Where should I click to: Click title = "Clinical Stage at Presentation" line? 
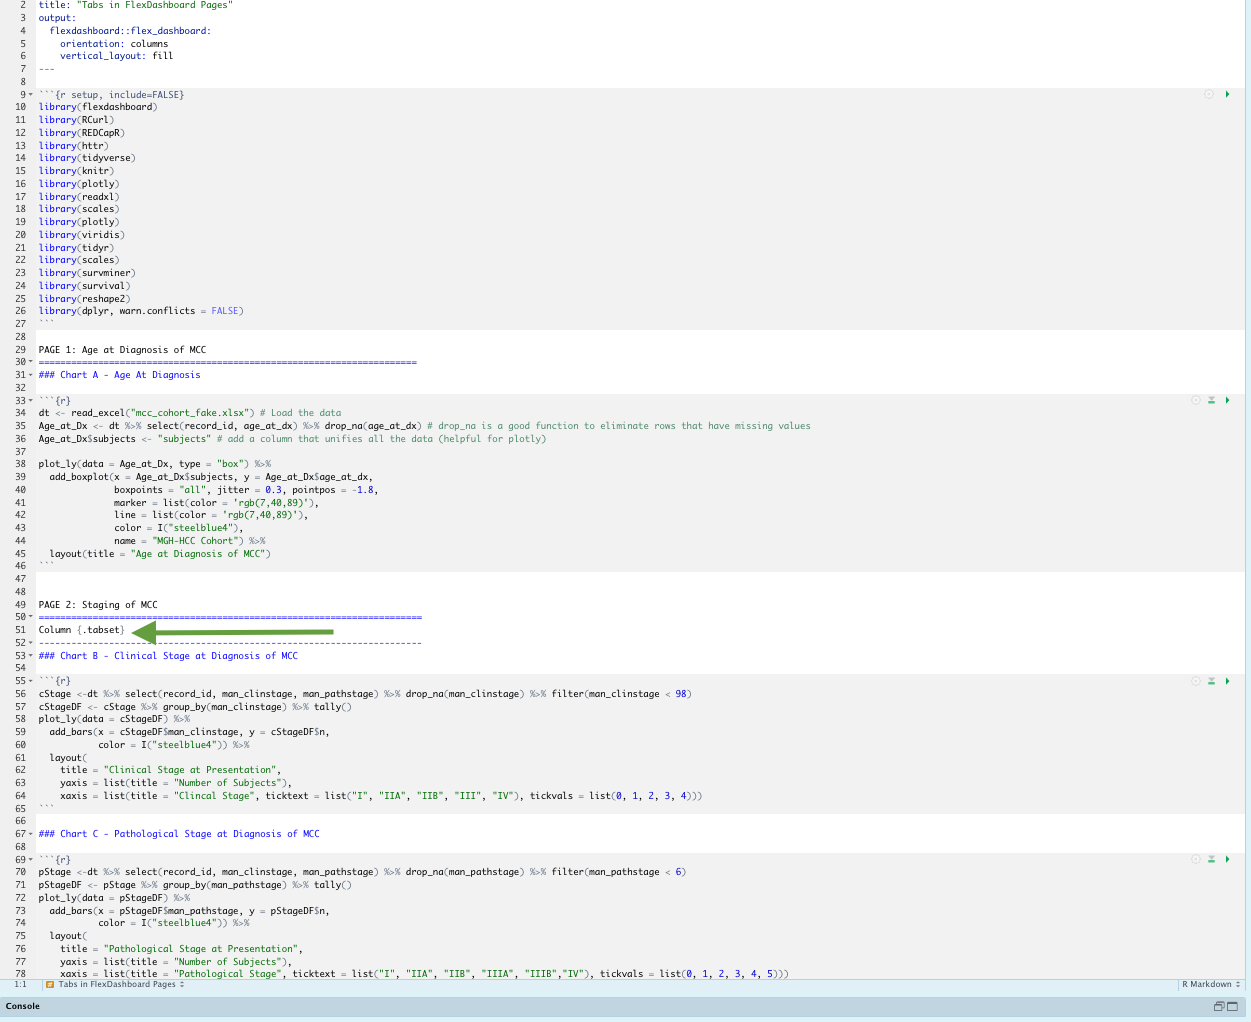pyautogui.click(x=172, y=770)
